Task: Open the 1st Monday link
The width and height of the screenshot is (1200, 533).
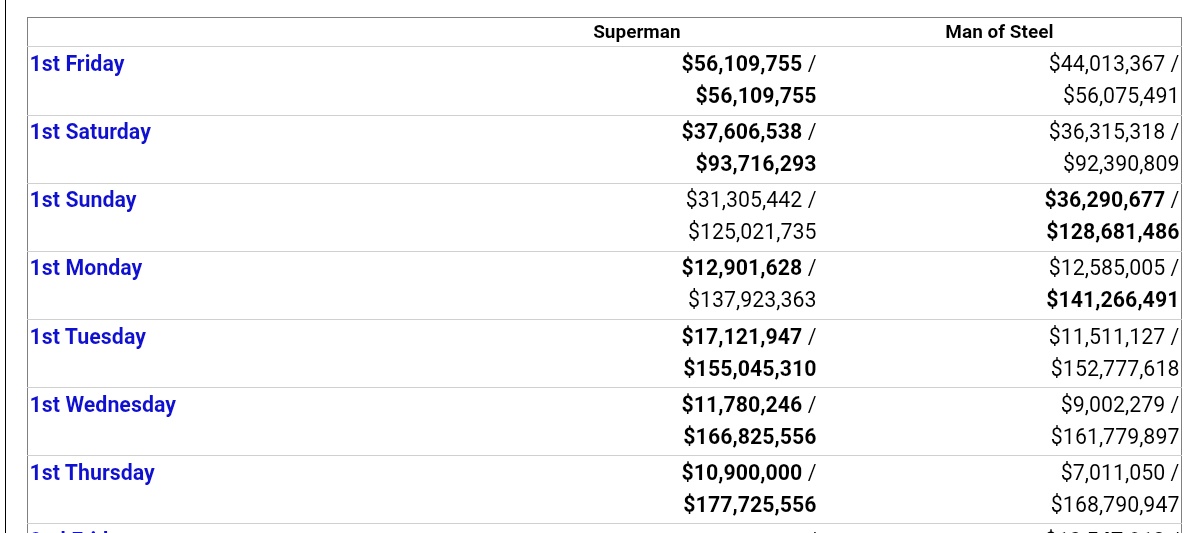Action: click(x=86, y=268)
